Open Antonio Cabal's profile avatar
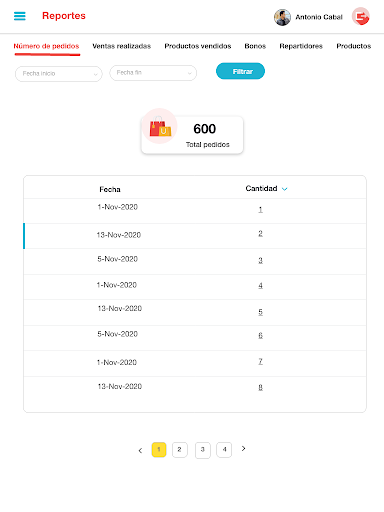 pyautogui.click(x=282, y=17)
